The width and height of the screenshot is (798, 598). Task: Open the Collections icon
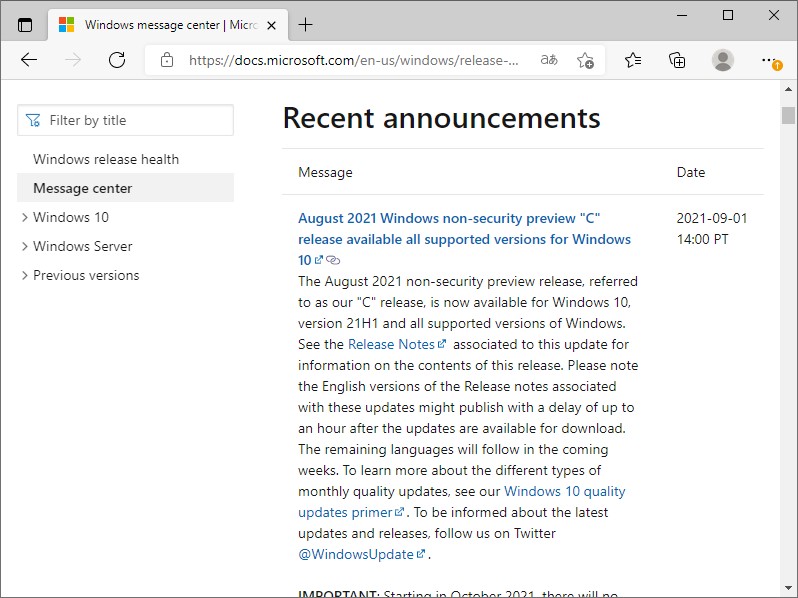coord(677,60)
